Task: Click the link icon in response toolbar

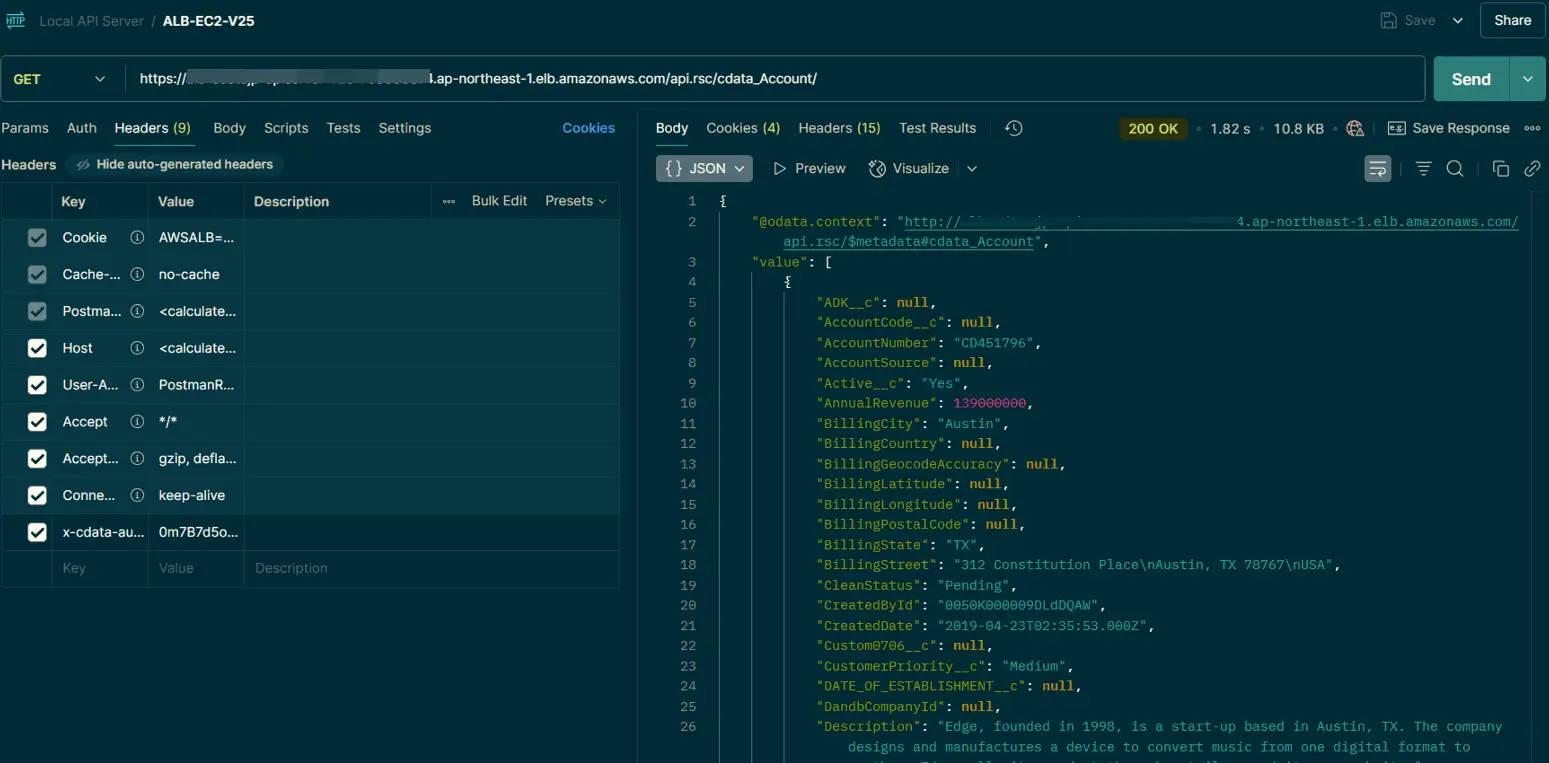Action: point(1531,169)
